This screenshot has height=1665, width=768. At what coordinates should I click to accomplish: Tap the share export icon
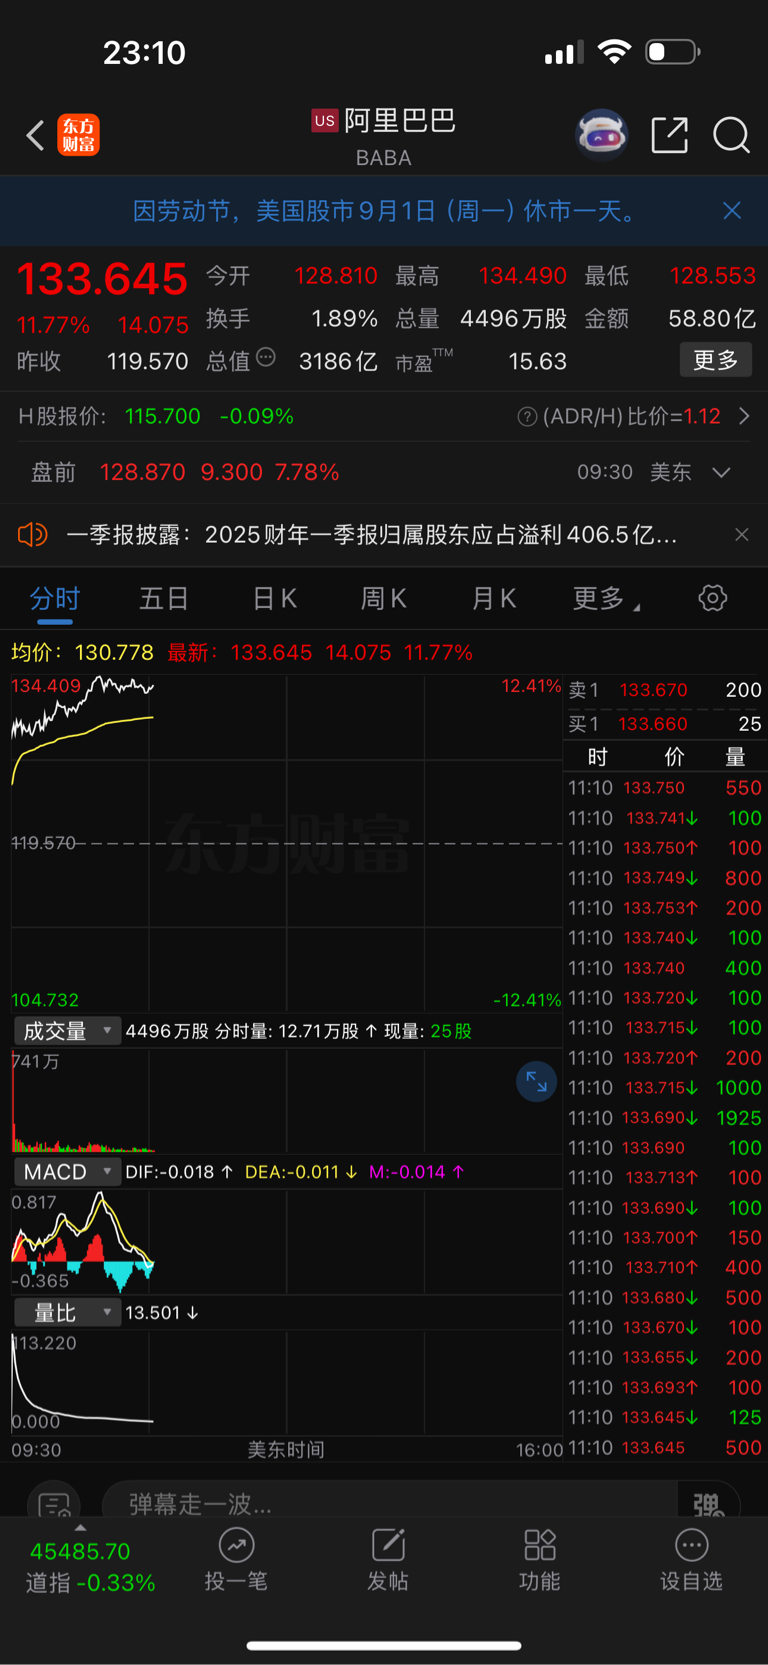pyautogui.click(x=669, y=134)
